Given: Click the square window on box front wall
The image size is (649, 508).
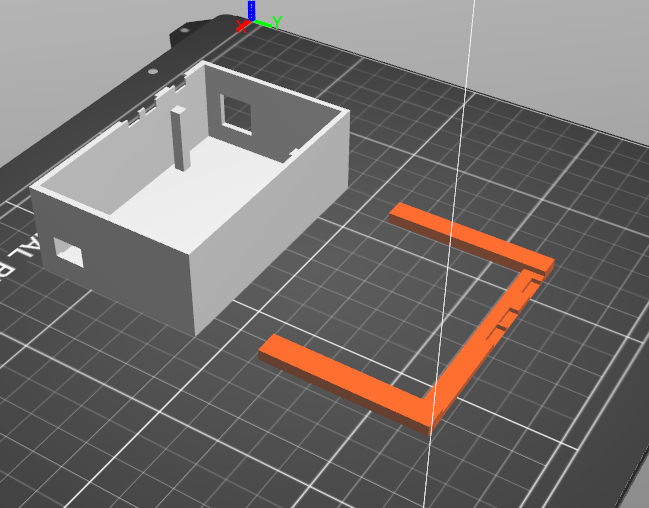Looking at the screenshot, I should point(69,252).
